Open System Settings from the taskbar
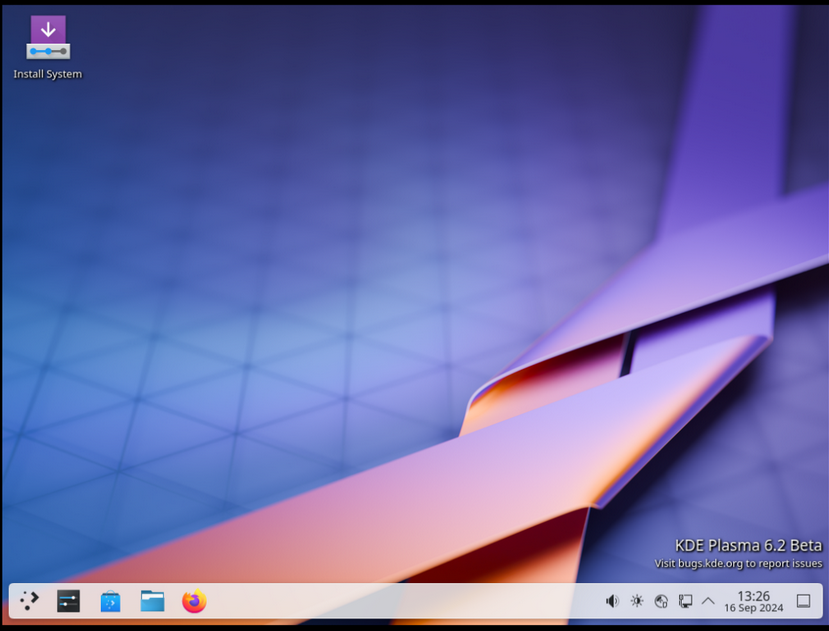829x631 pixels. pyautogui.click(x=67, y=601)
